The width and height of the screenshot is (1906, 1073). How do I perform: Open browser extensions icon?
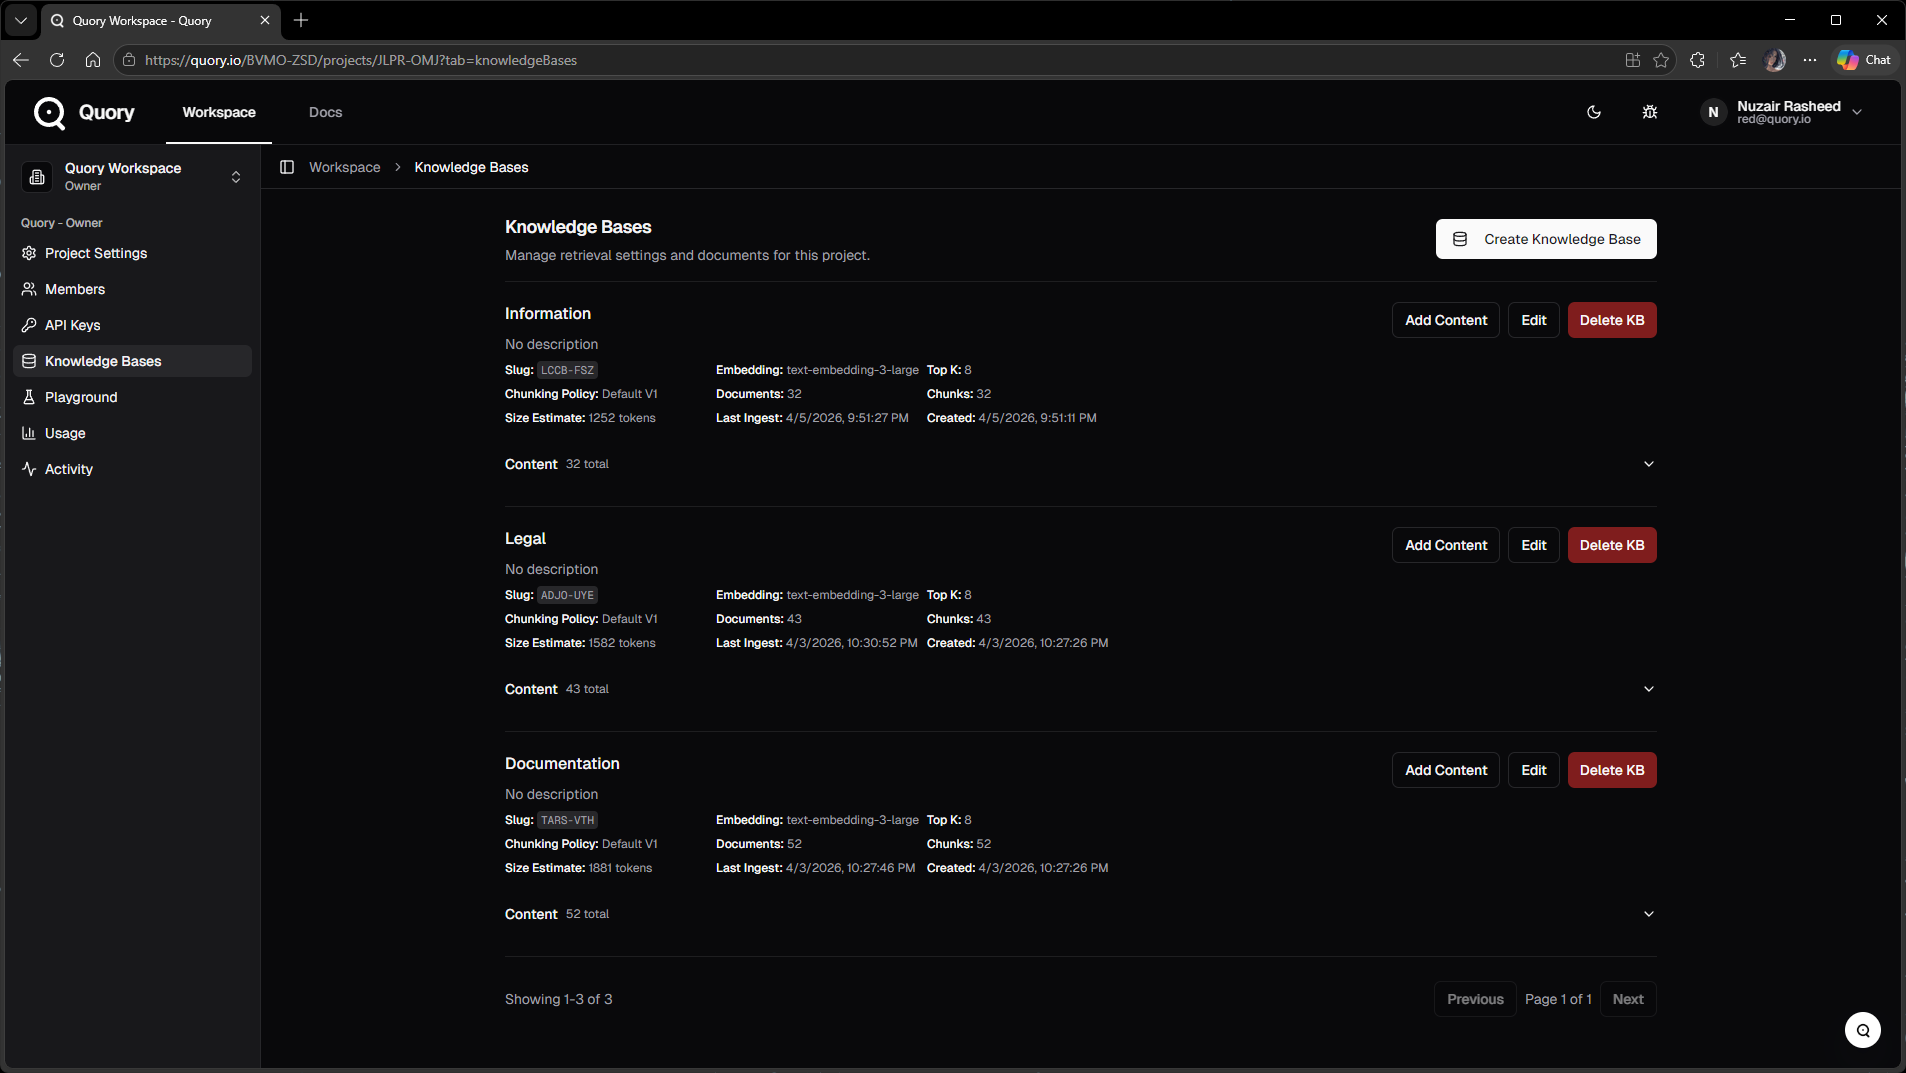[x=1697, y=60]
